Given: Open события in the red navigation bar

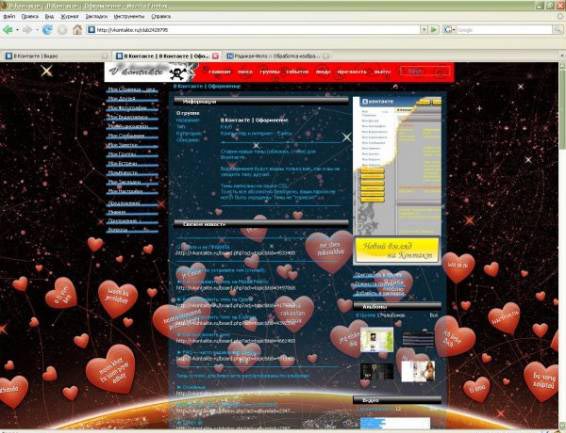Looking at the screenshot, I should coord(297,72).
